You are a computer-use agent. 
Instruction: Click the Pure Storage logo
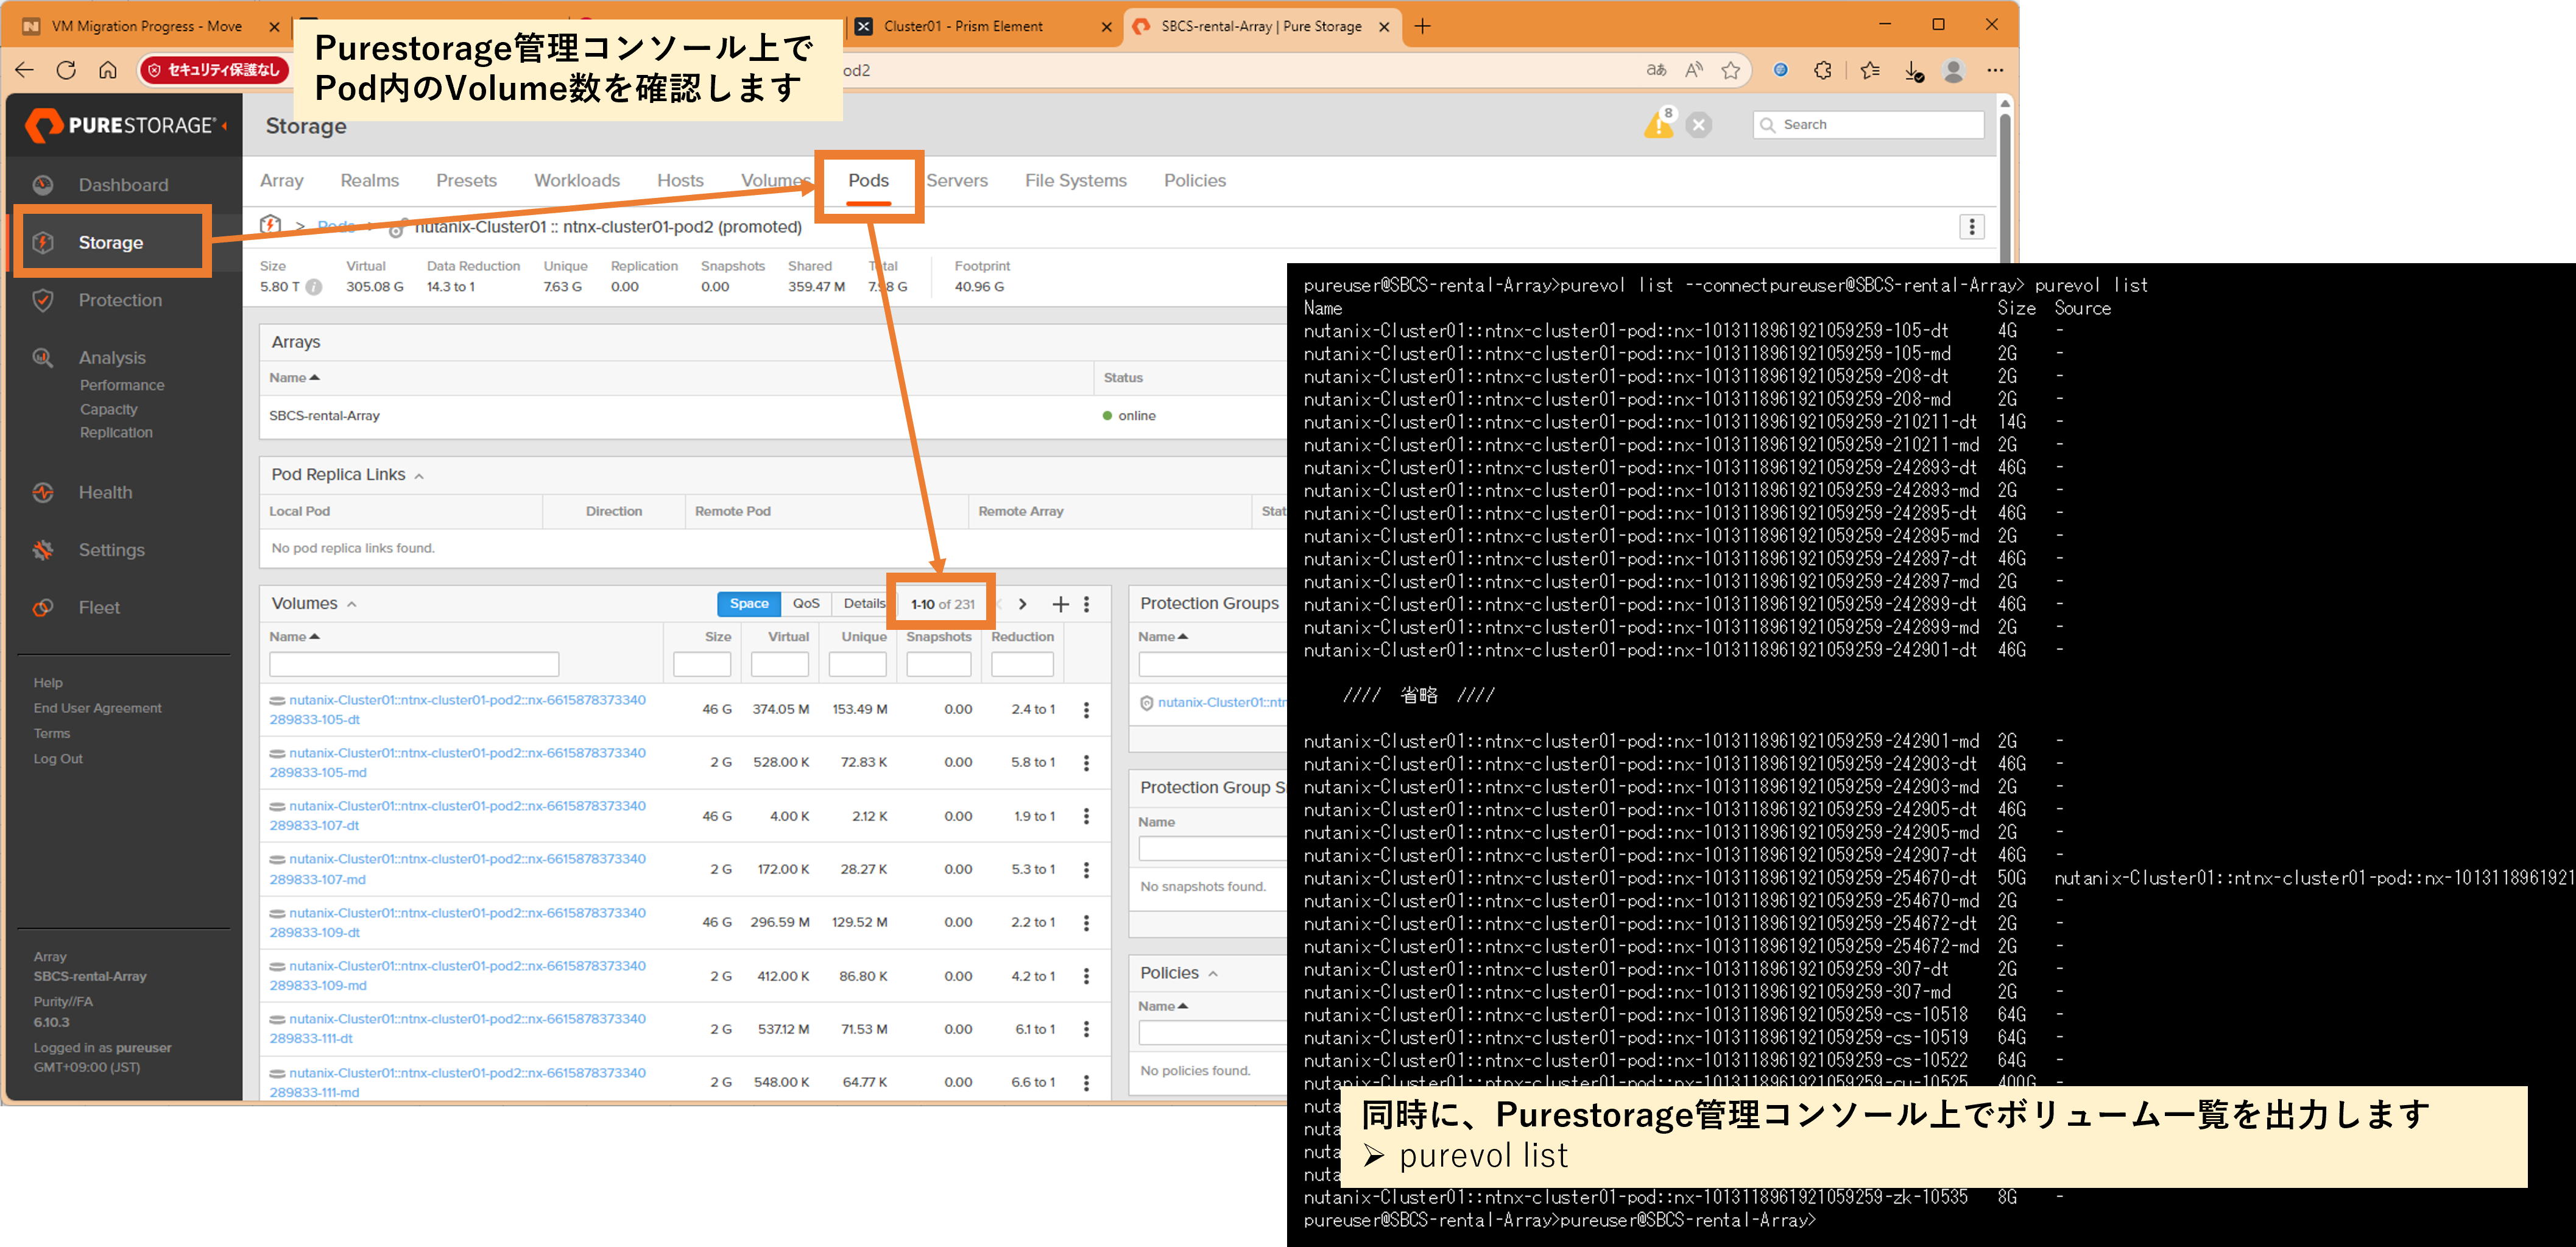(120, 125)
